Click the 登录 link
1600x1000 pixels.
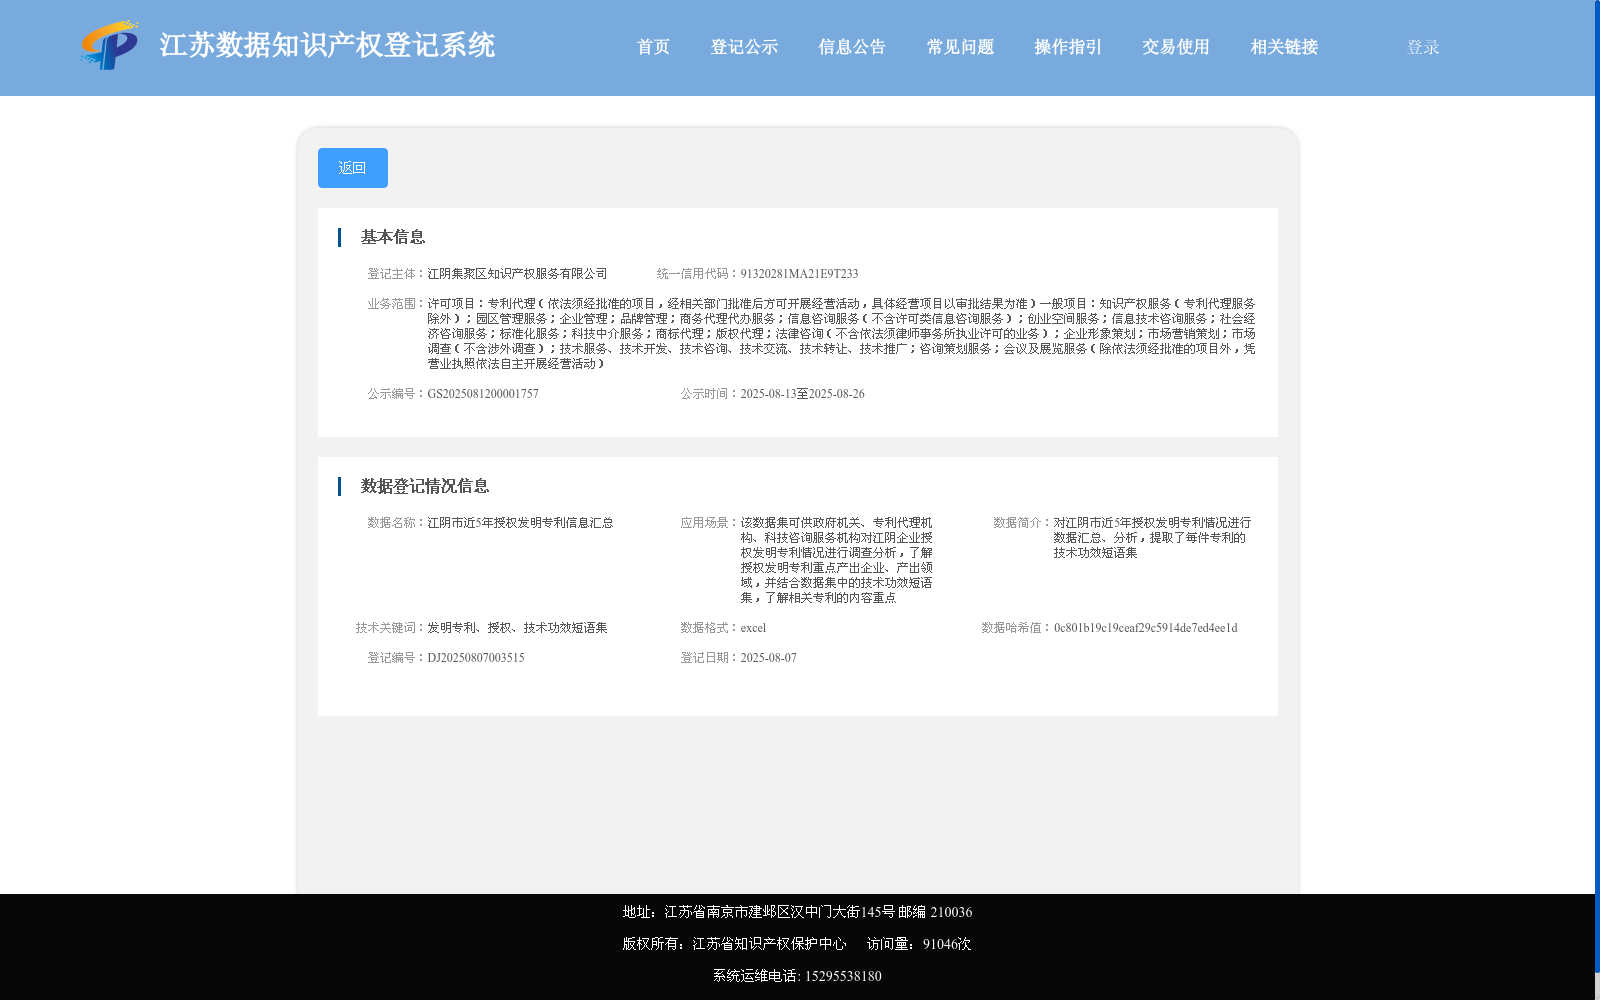[1423, 47]
